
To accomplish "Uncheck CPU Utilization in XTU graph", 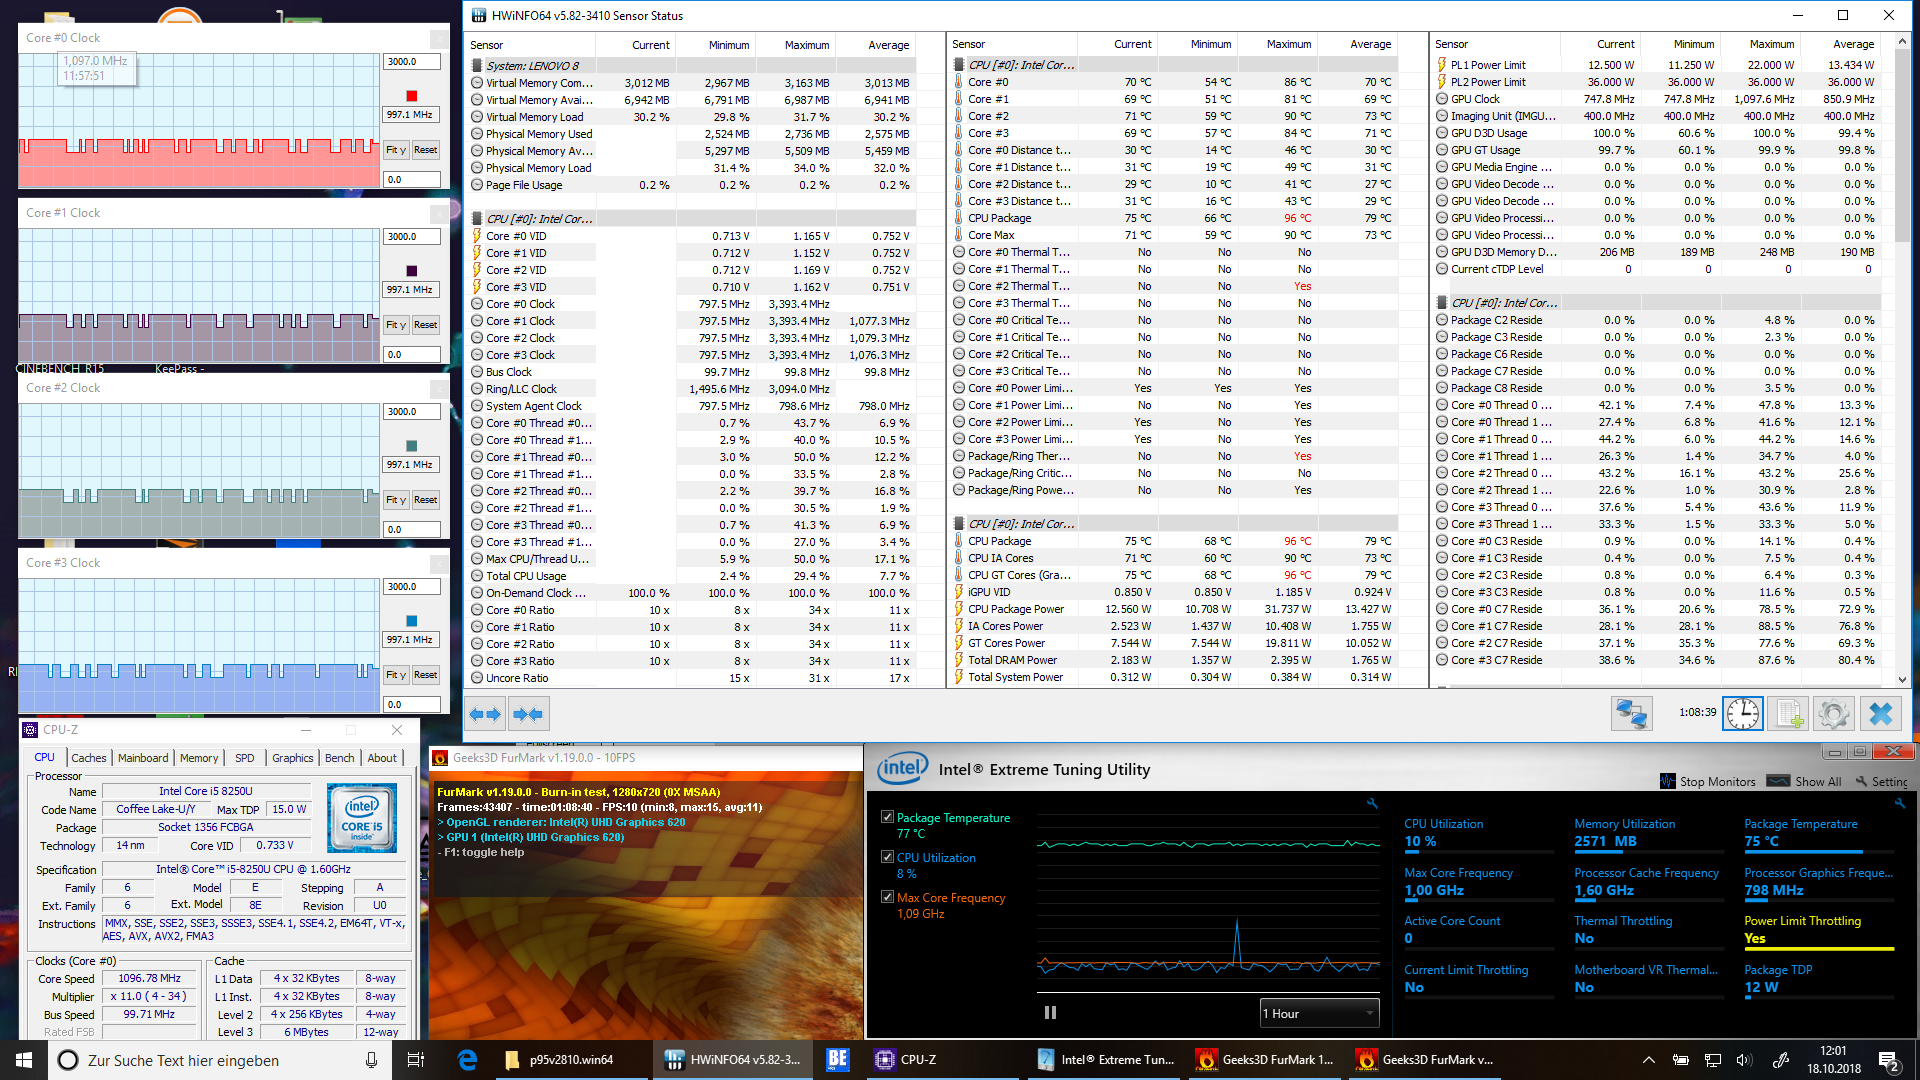I will pos(887,857).
